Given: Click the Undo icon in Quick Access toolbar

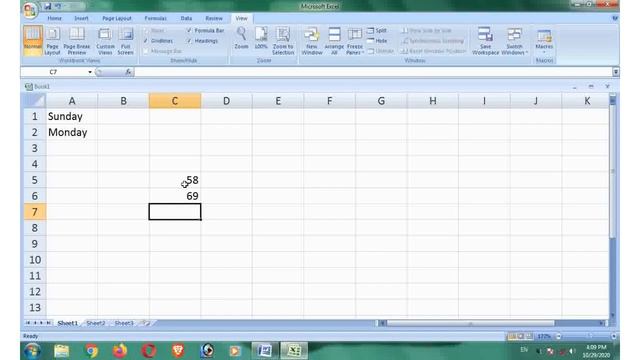Looking at the screenshot, I should point(58,6).
